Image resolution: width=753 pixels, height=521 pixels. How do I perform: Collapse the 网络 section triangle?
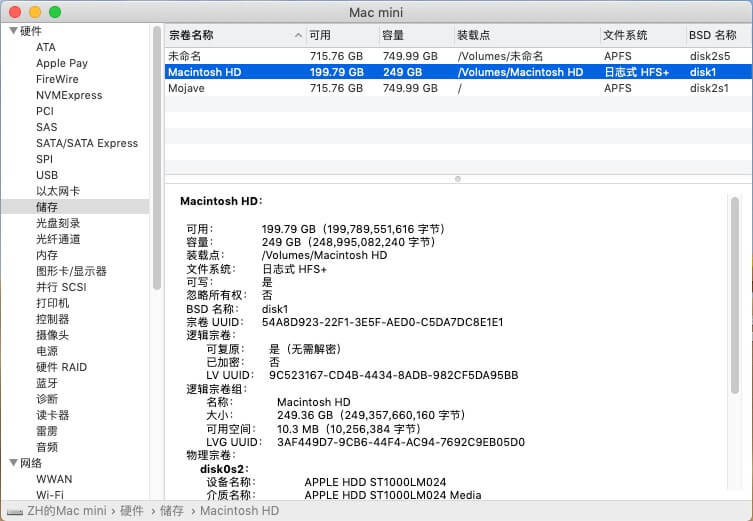13,463
